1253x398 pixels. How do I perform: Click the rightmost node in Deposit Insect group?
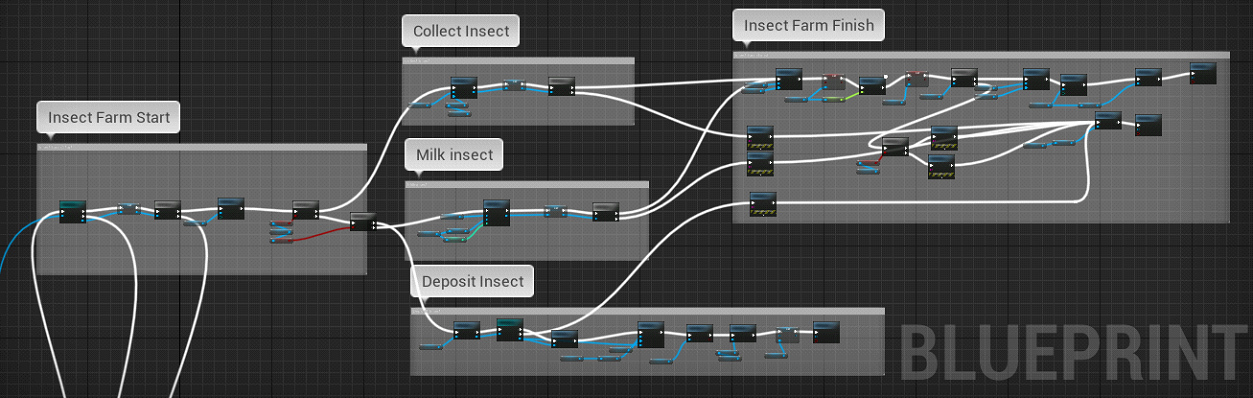tap(826, 332)
